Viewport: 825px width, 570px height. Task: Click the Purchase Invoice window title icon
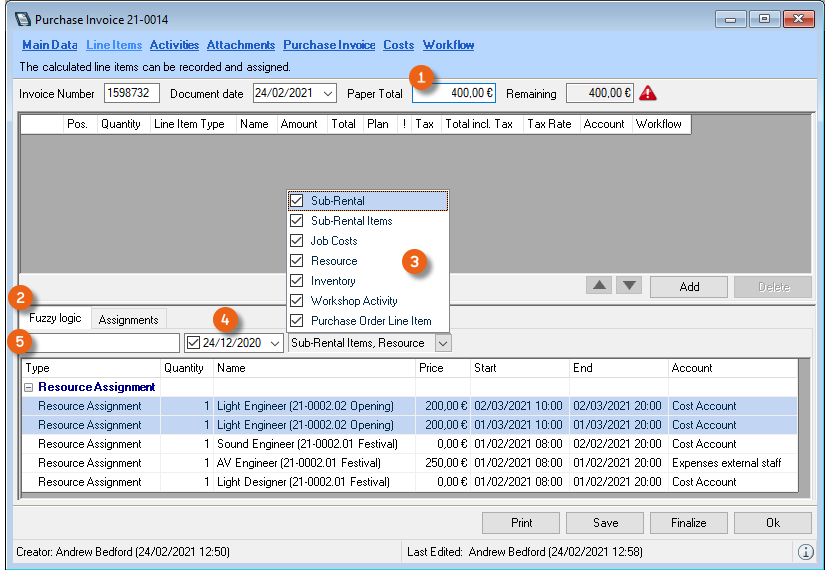(x=22, y=19)
